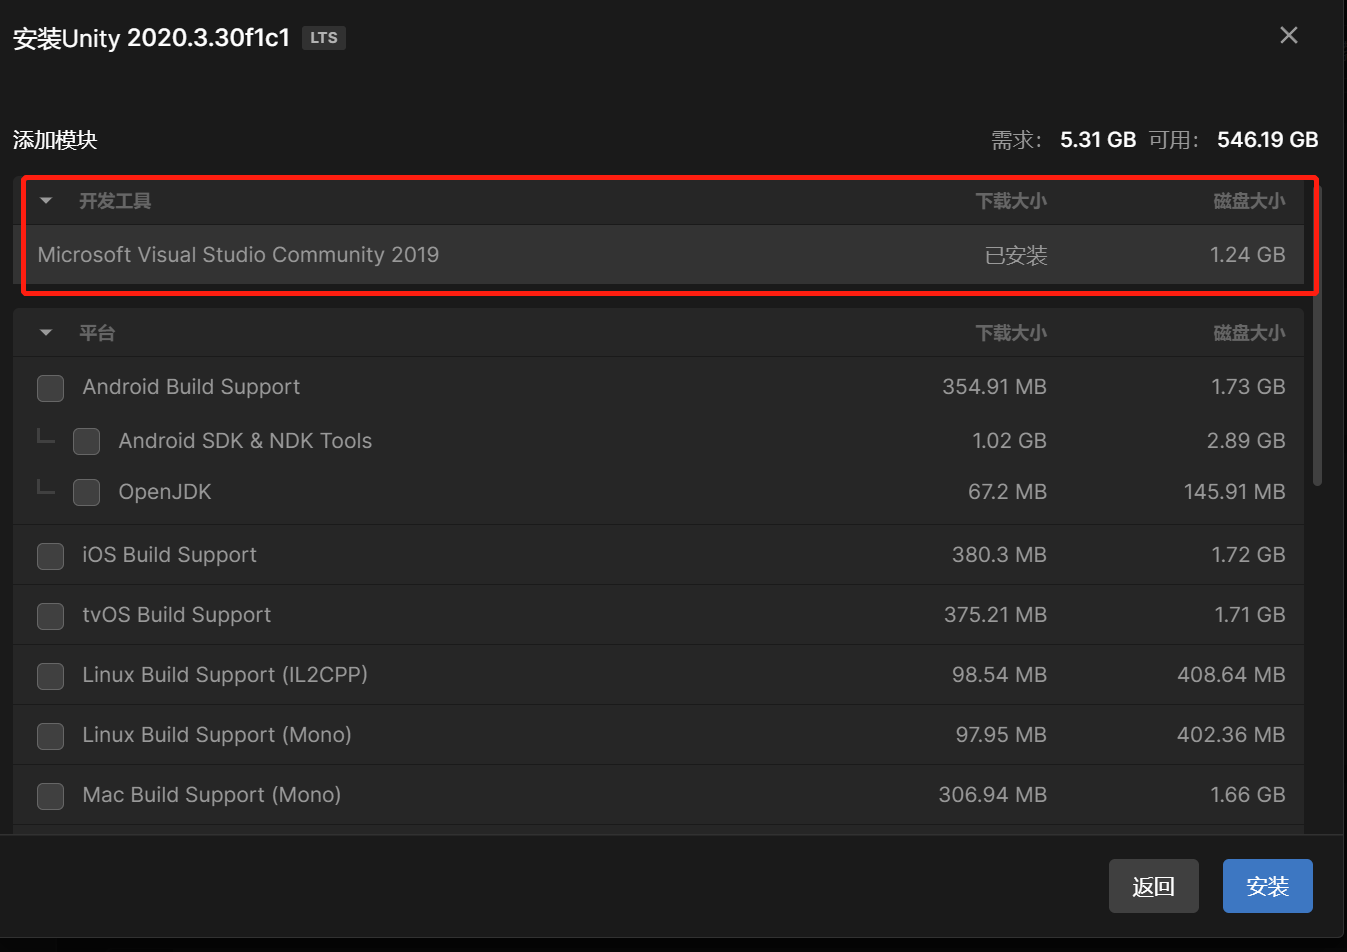Select Mac Build Support (Mono)
The width and height of the screenshot is (1347, 952).
[x=51, y=796]
